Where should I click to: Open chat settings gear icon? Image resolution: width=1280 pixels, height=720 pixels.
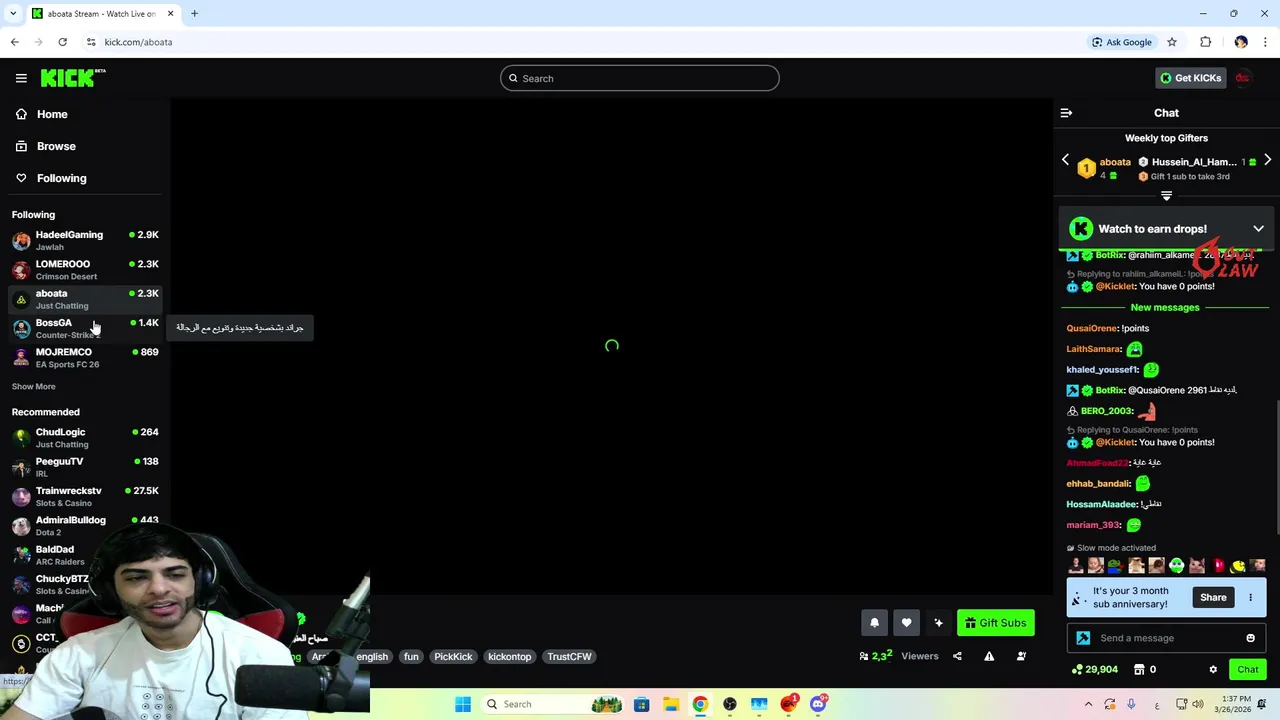click(x=1213, y=670)
